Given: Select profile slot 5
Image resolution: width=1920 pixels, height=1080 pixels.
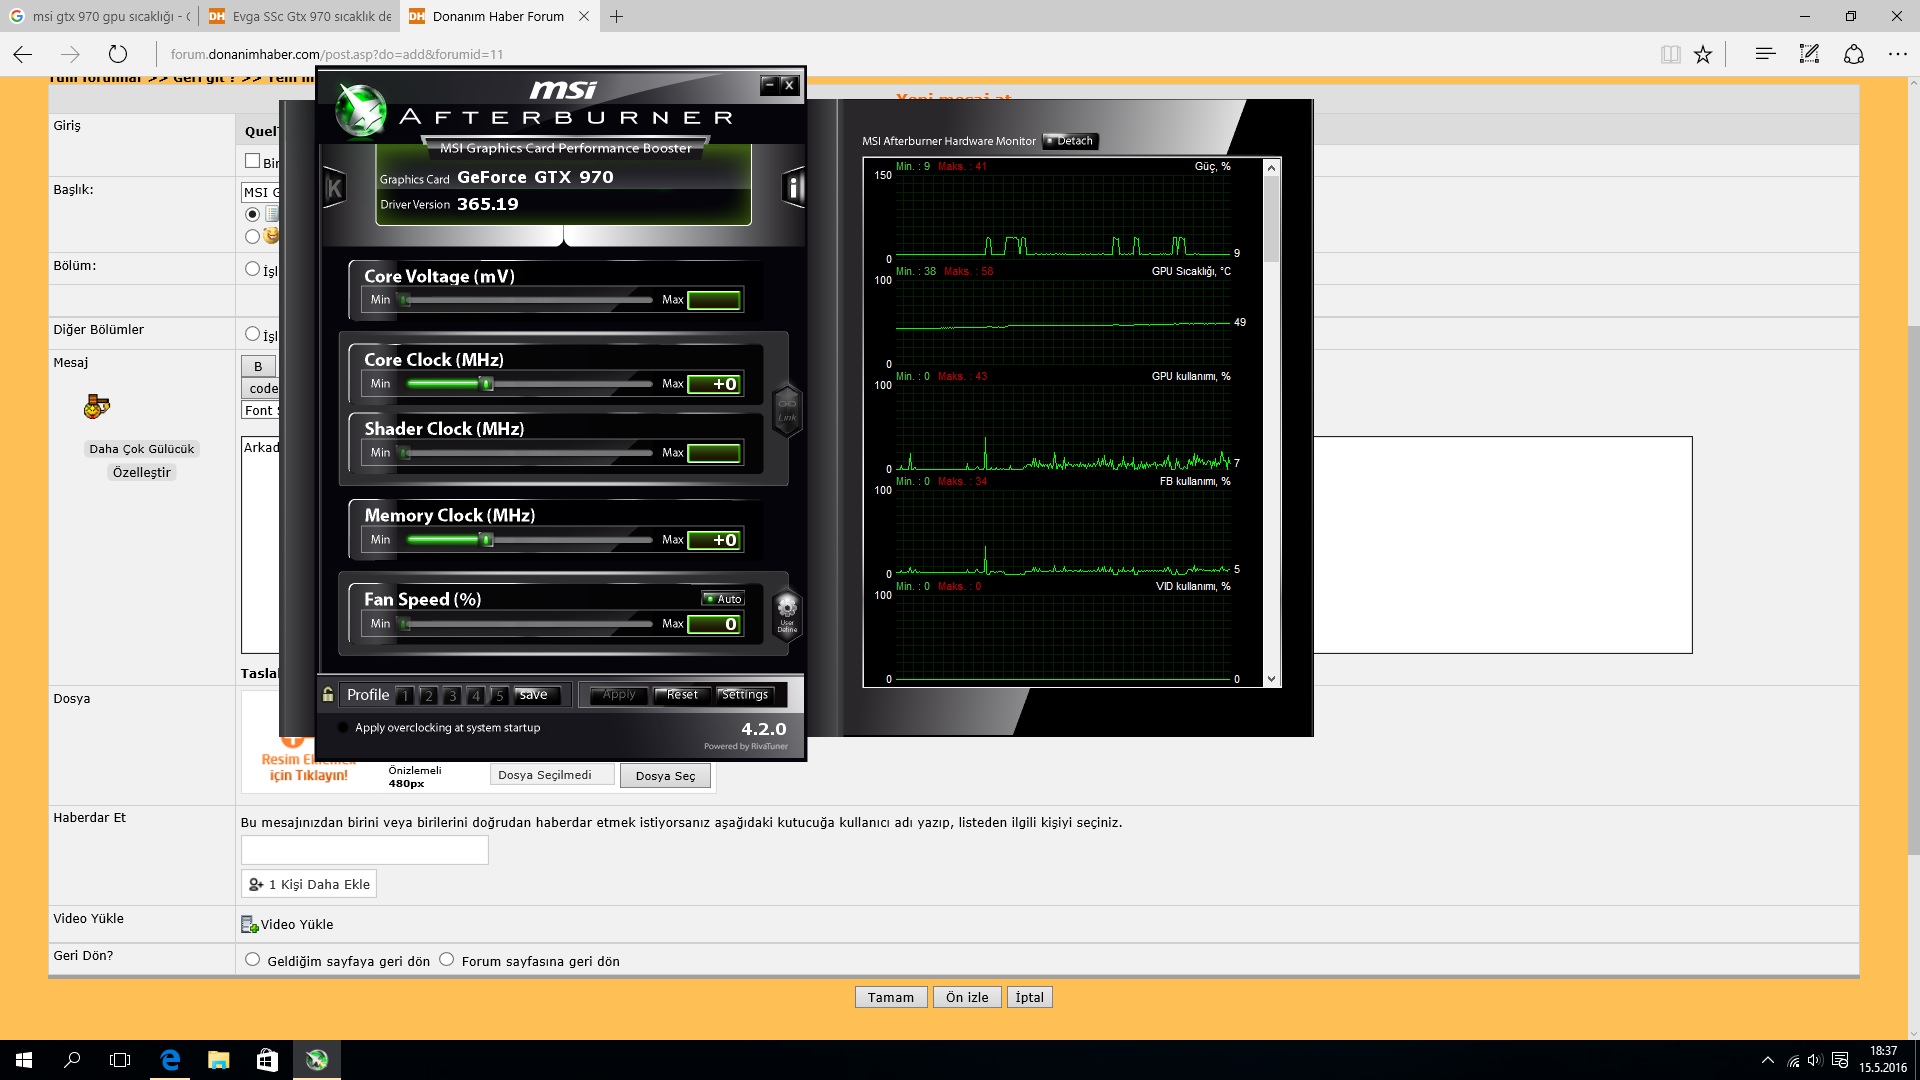Looking at the screenshot, I should point(499,695).
